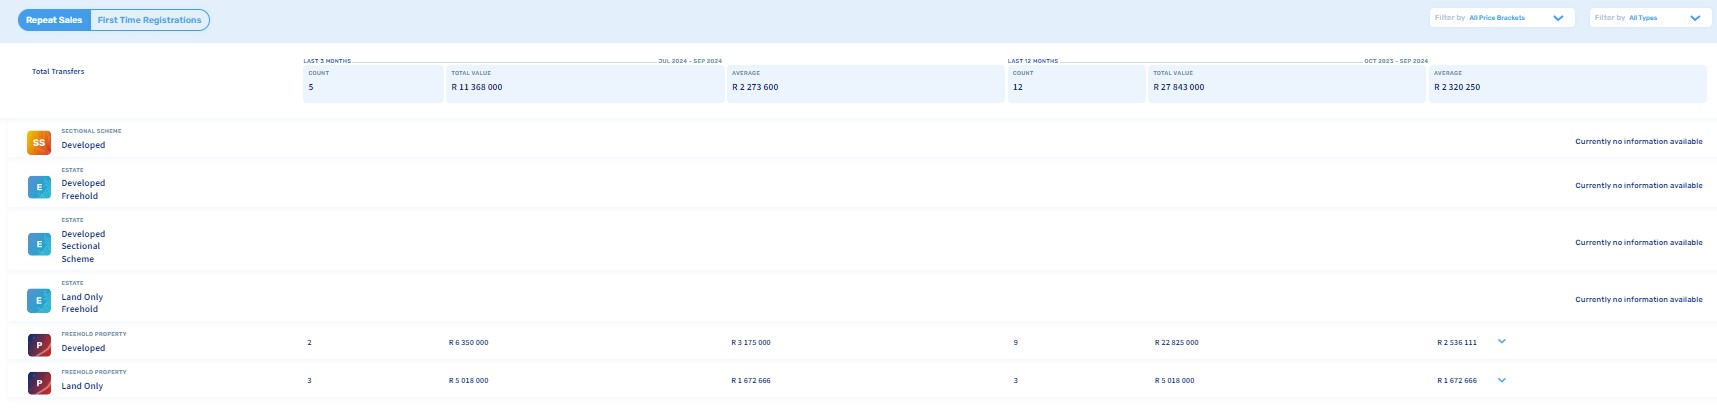Click the E icon for Developed Sectional Scheme

point(39,244)
